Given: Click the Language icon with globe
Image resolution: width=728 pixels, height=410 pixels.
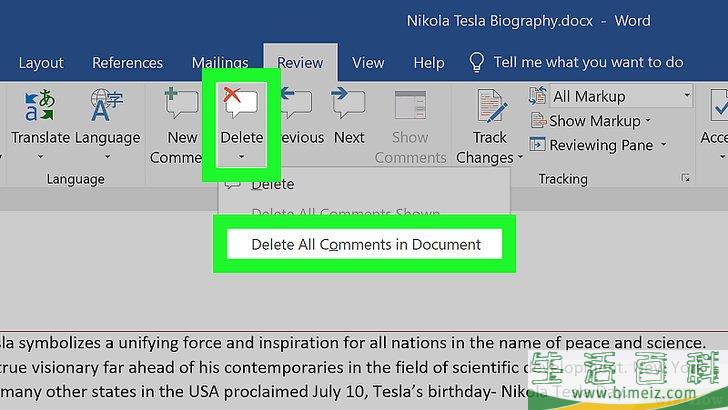Looking at the screenshot, I should tap(107, 104).
